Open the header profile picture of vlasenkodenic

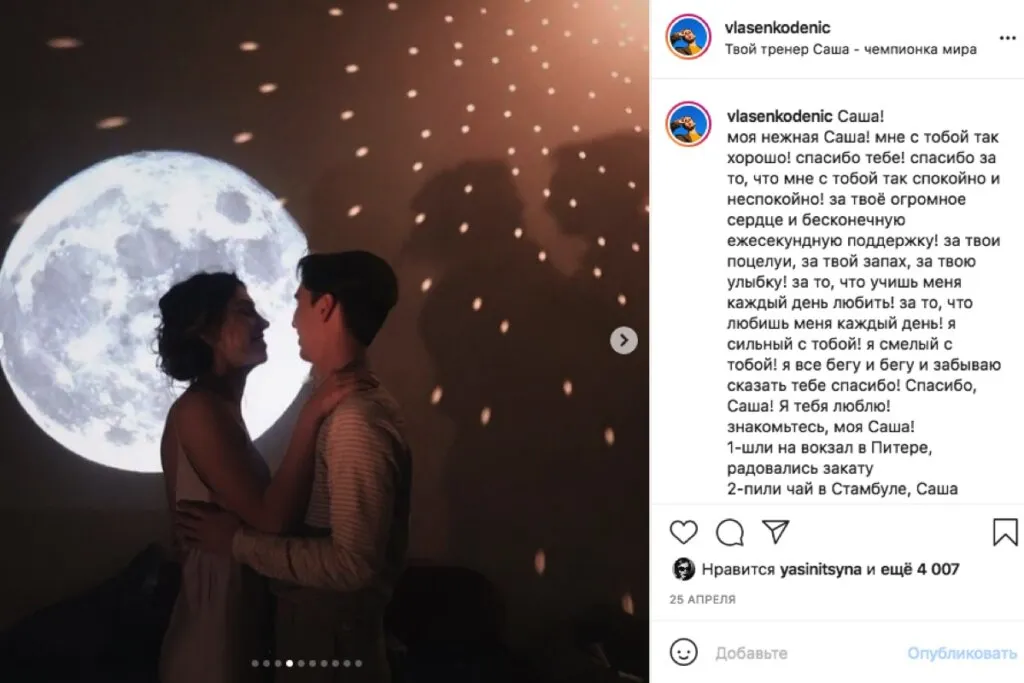[x=688, y=37]
